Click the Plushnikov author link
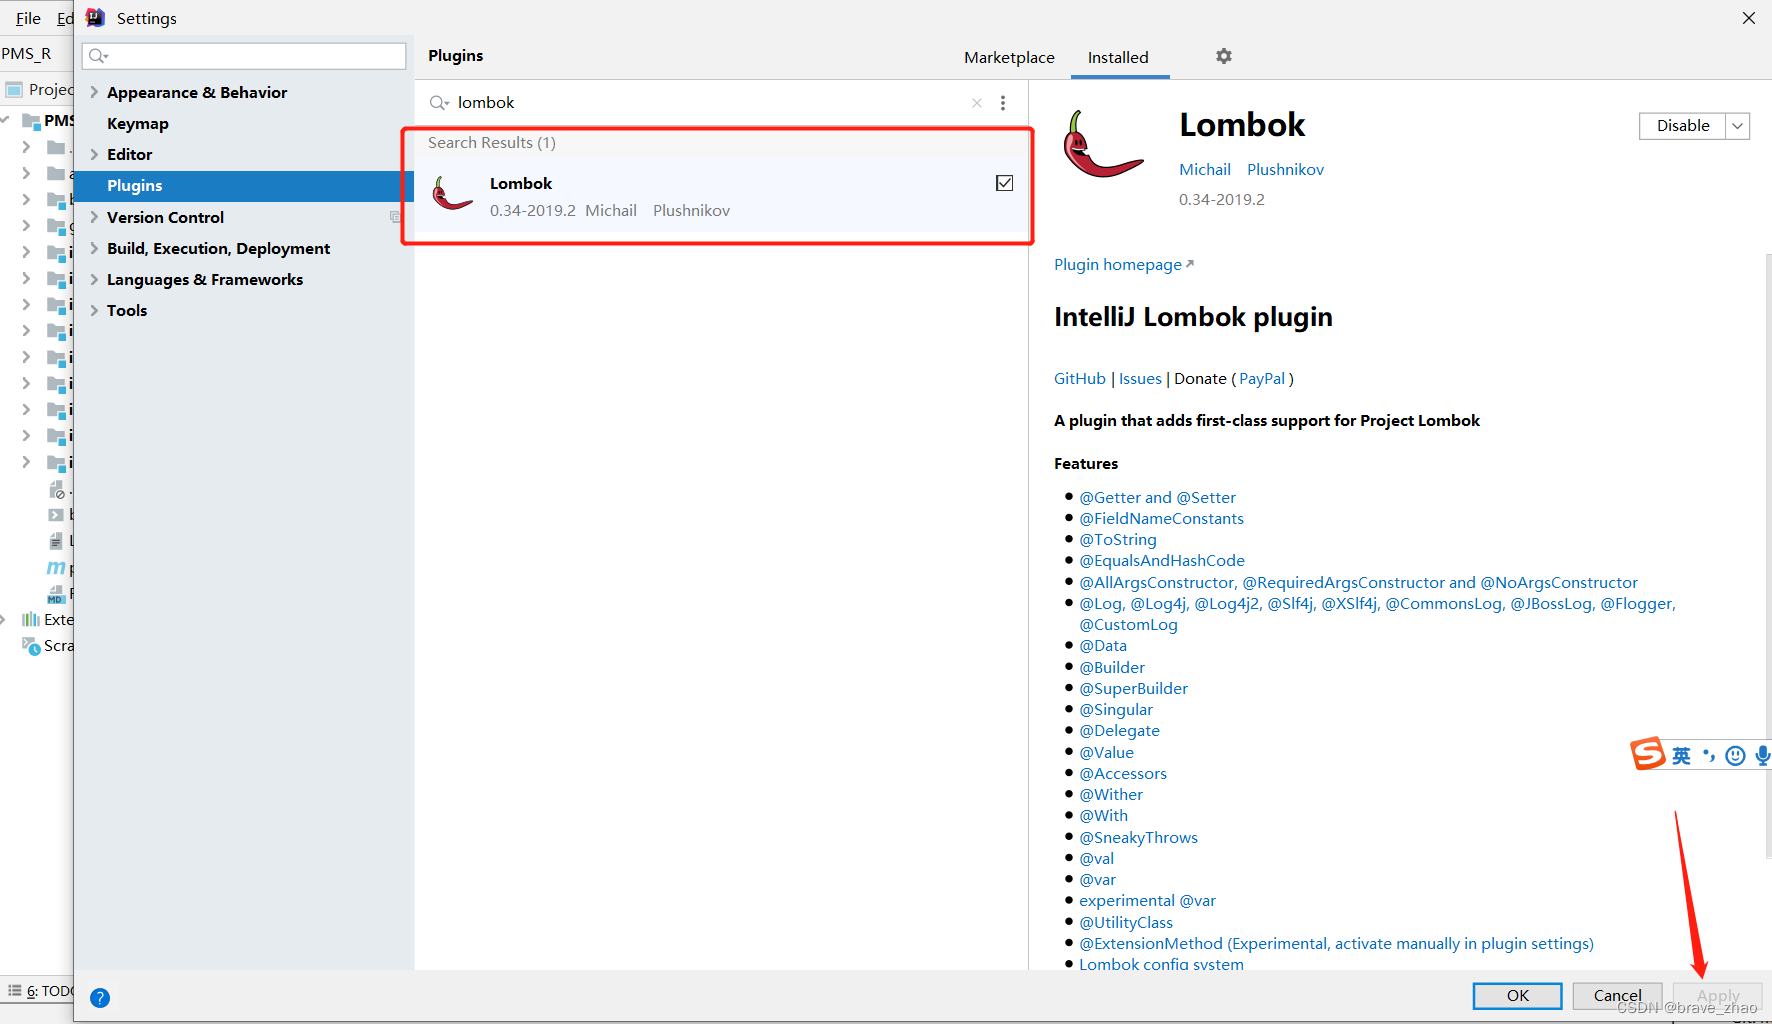The width and height of the screenshot is (1772, 1024). (x=1285, y=169)
